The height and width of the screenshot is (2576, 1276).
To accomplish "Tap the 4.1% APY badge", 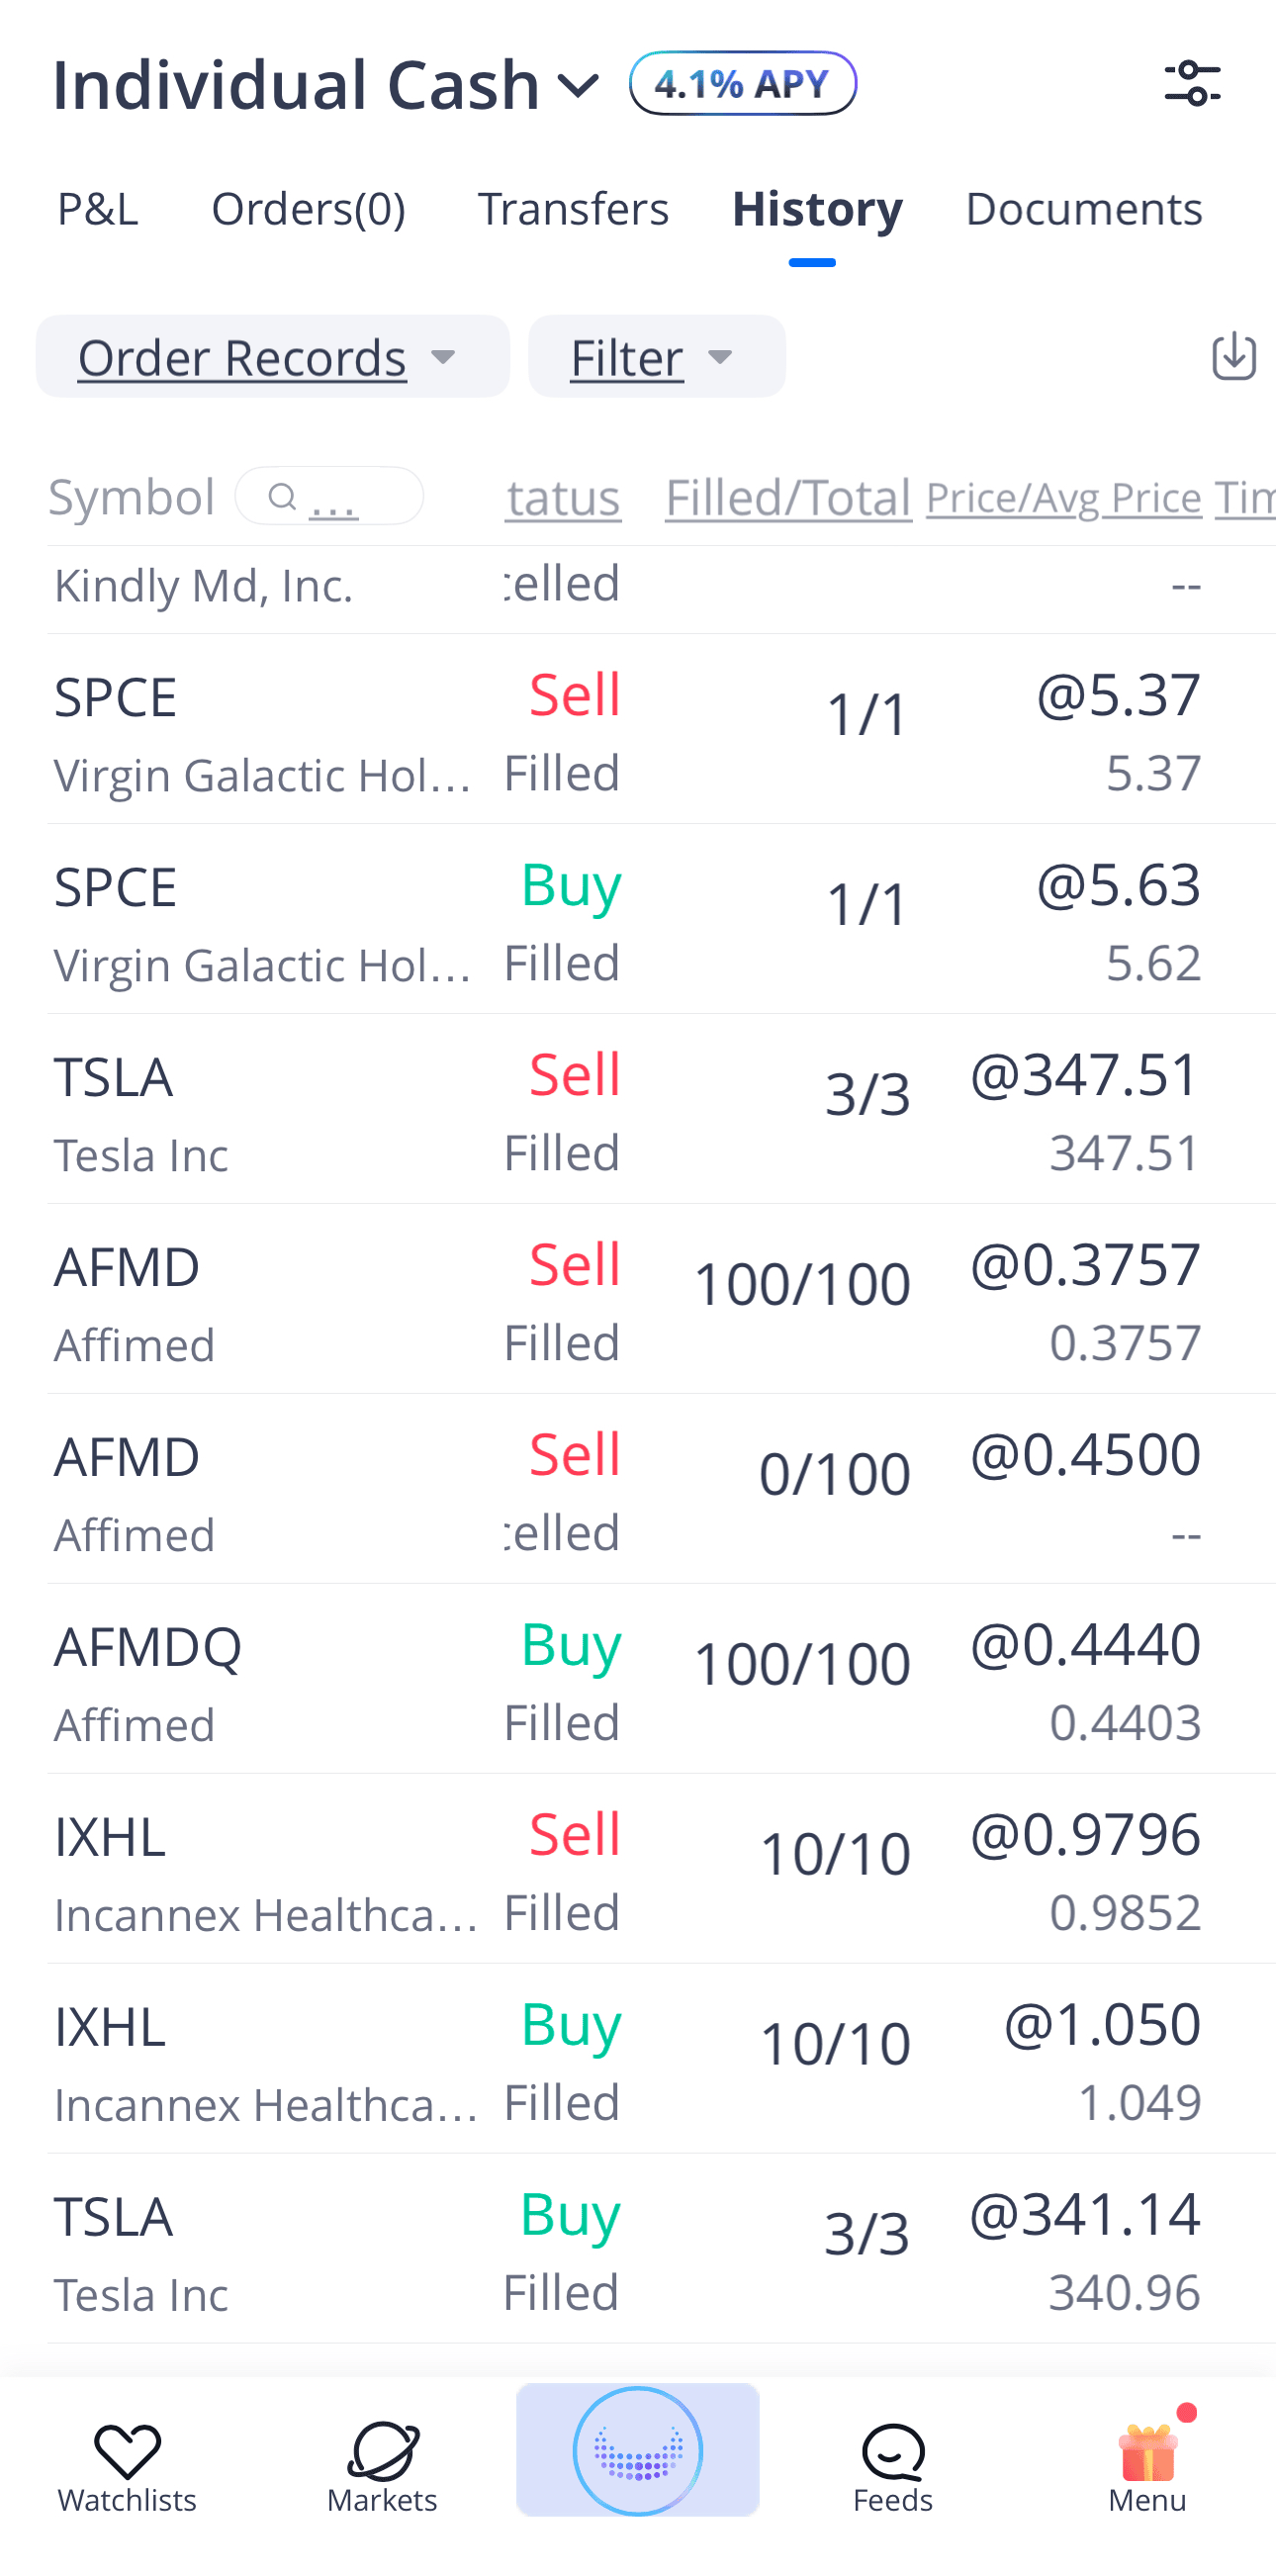I will [742, 83].
